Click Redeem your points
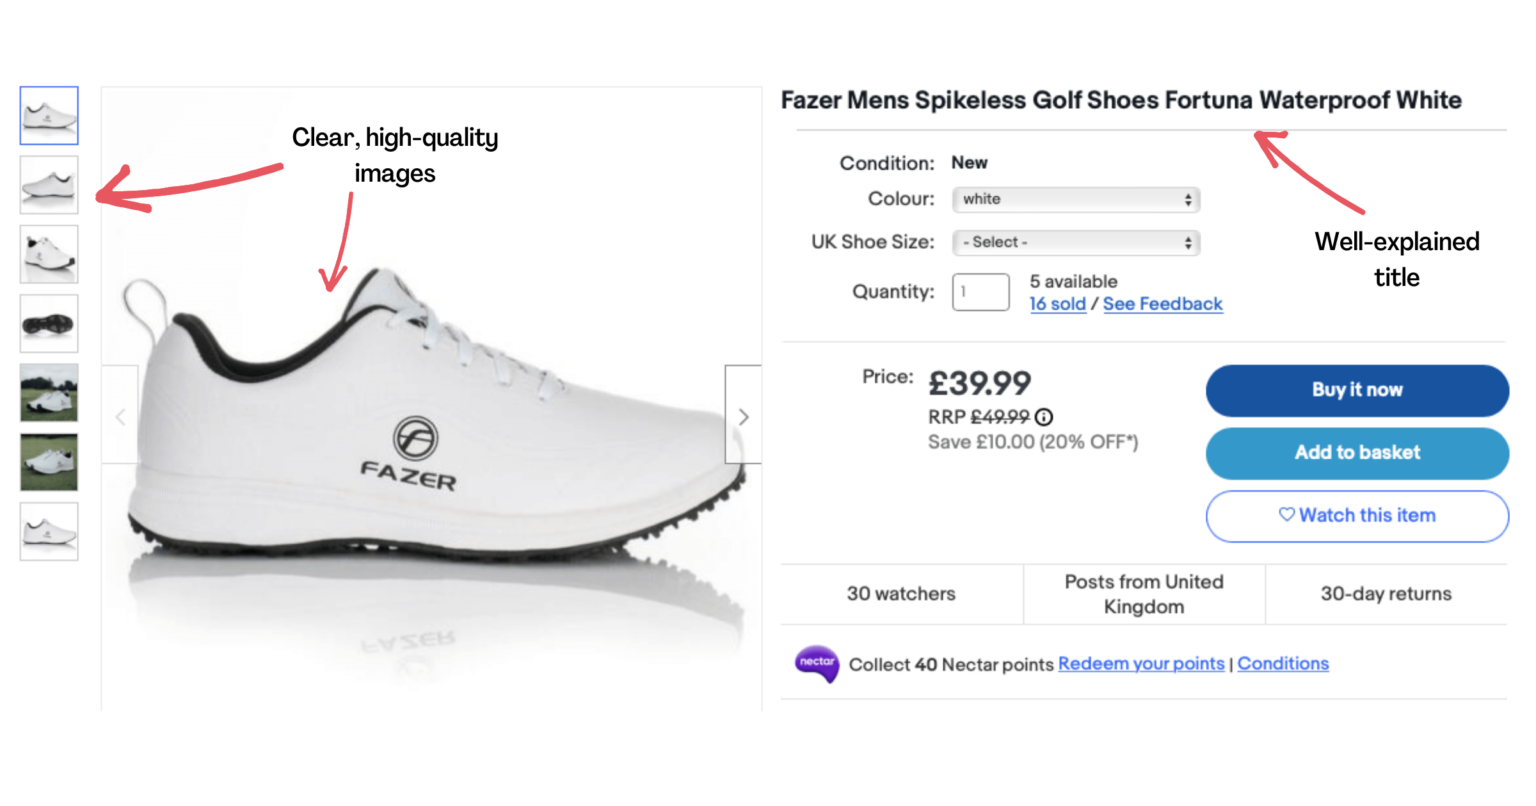Image resolution: width=1536 pixels, height=806 pixels. click(x=1141, y=663)
